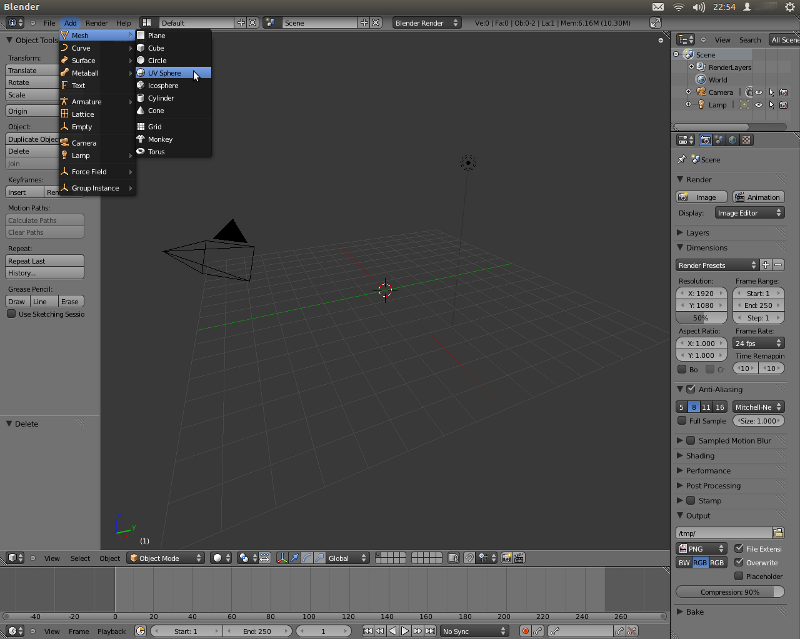Click the Animation render button
This screenshot has height=639, width=800.
tap(758, 197)
